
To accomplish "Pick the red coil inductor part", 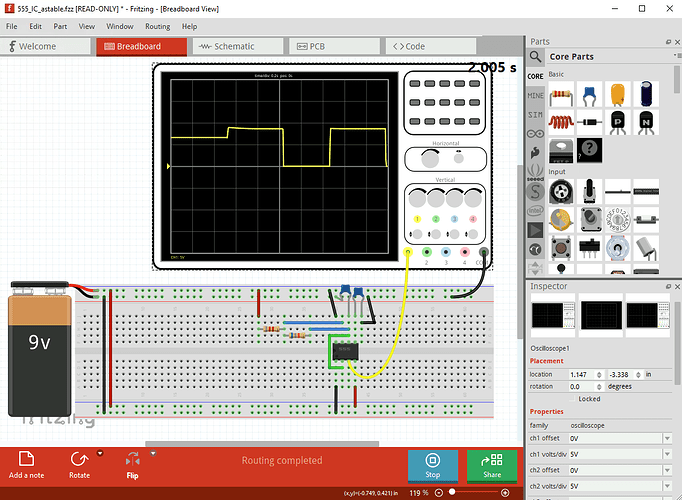I will [x=561, y=123].
